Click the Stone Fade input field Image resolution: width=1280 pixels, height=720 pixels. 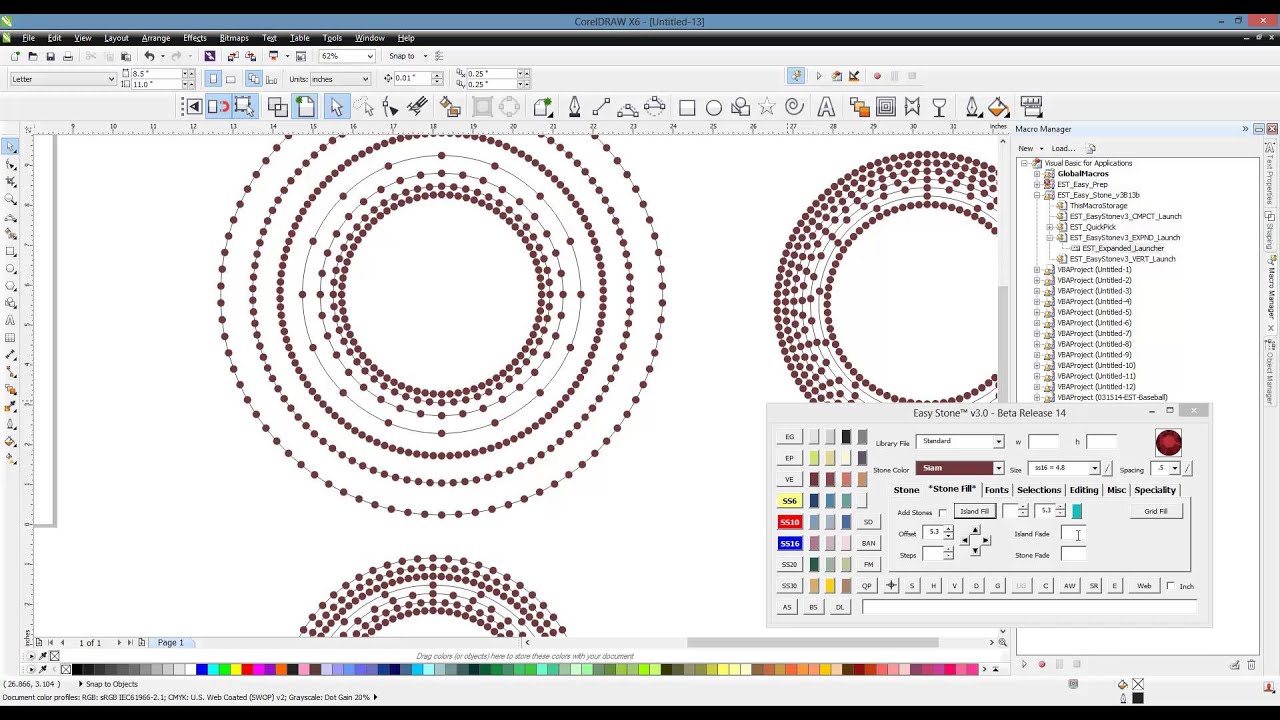click(x=1072, y=555)
